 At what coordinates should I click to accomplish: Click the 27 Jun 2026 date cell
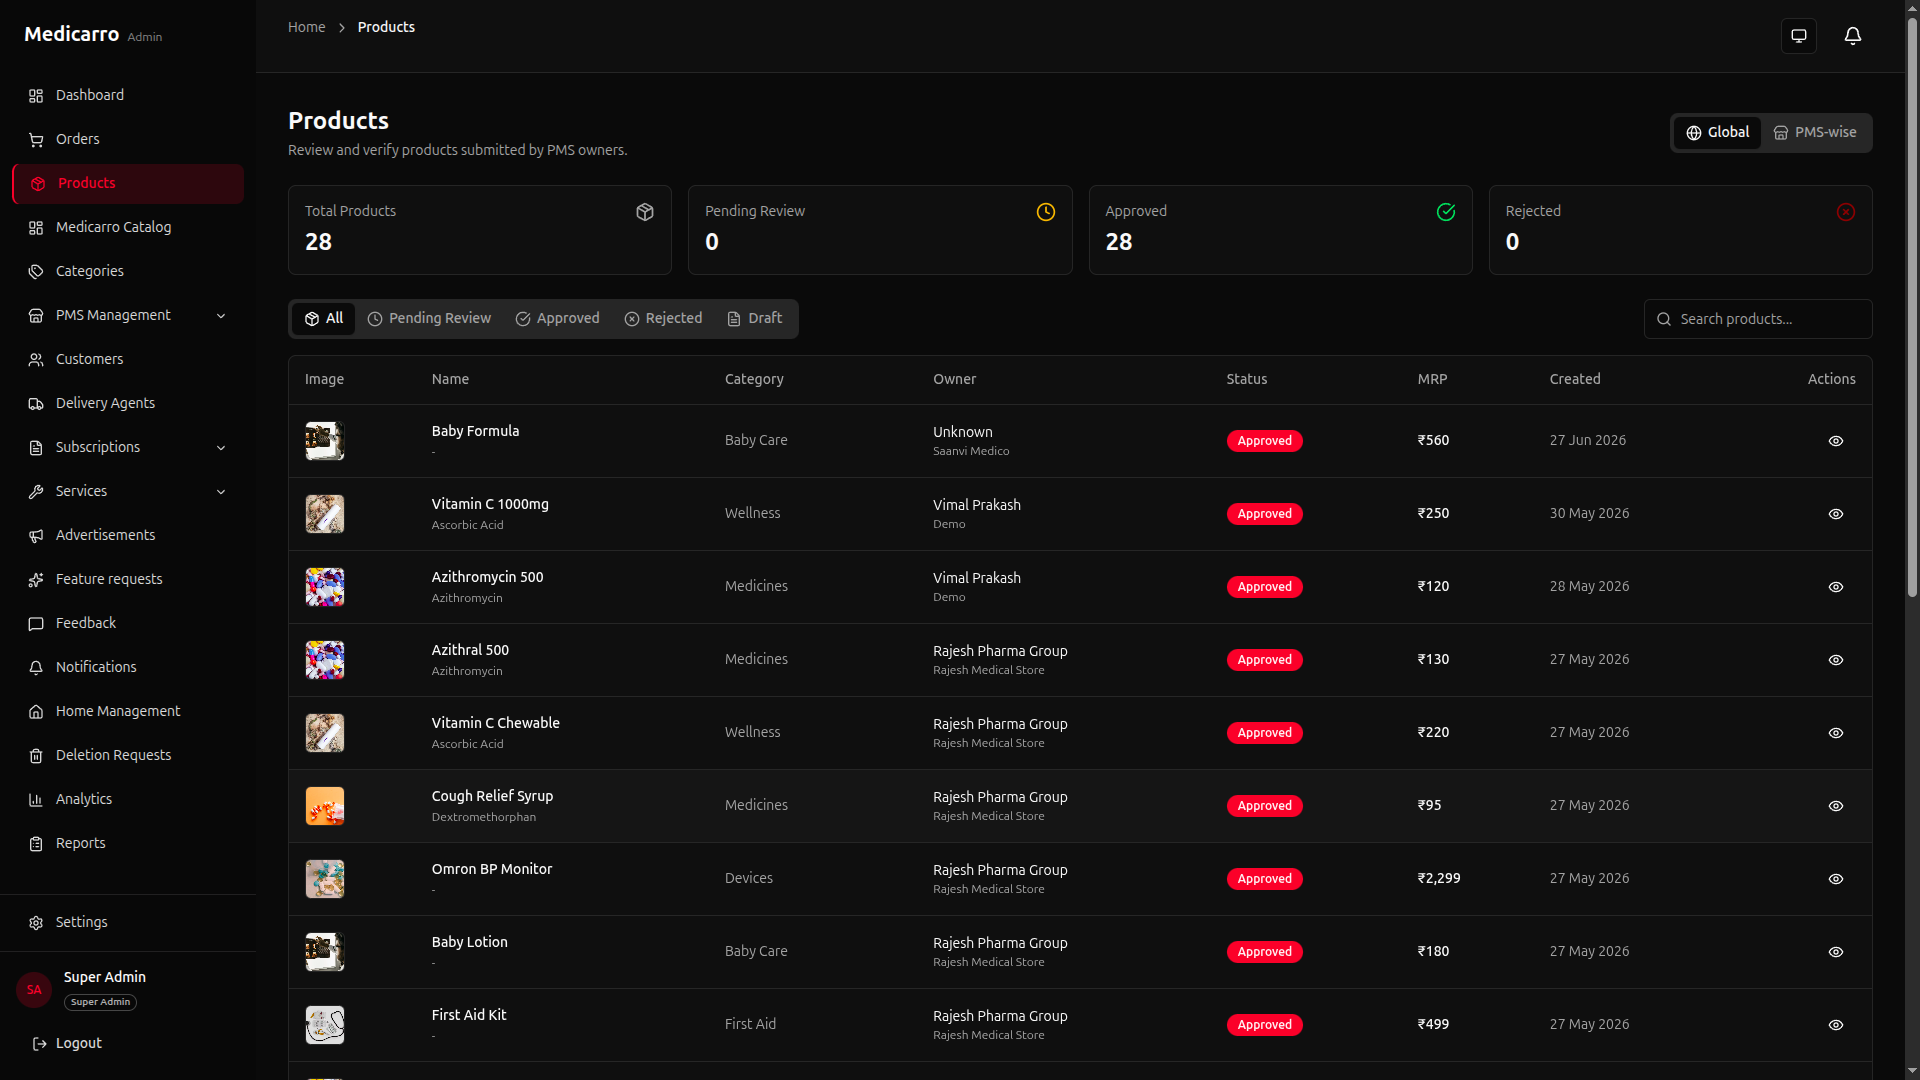(x=1588, y=441)
